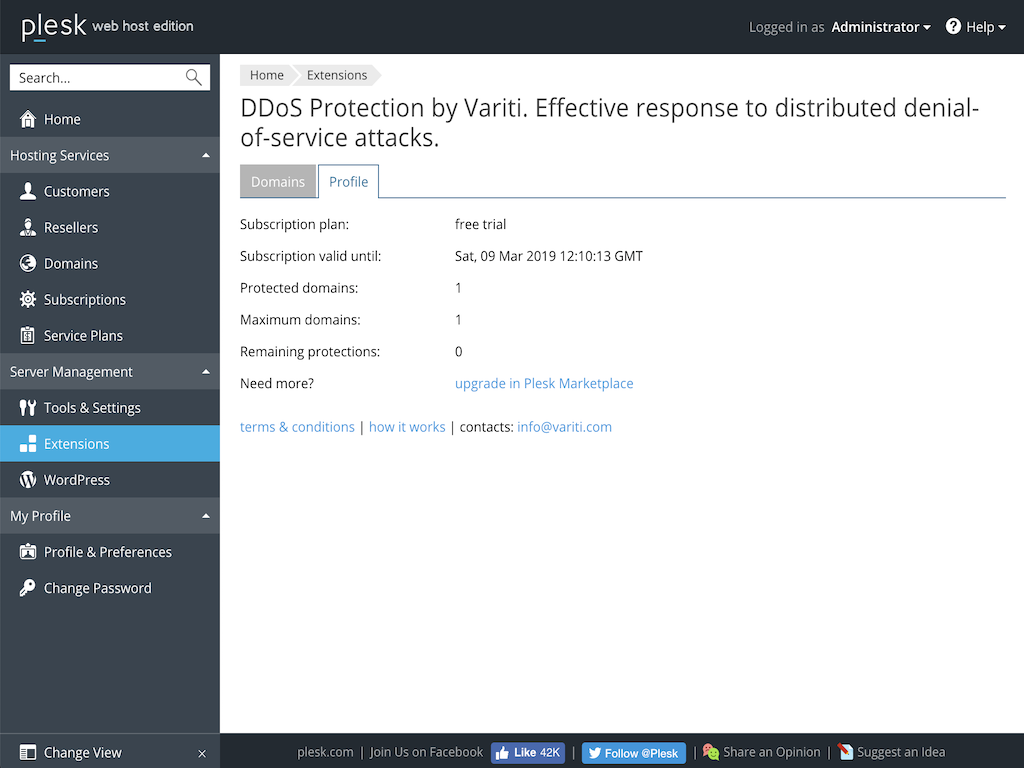
Task: Click the Change Password key icon
Action: click(x=27, y=587)
